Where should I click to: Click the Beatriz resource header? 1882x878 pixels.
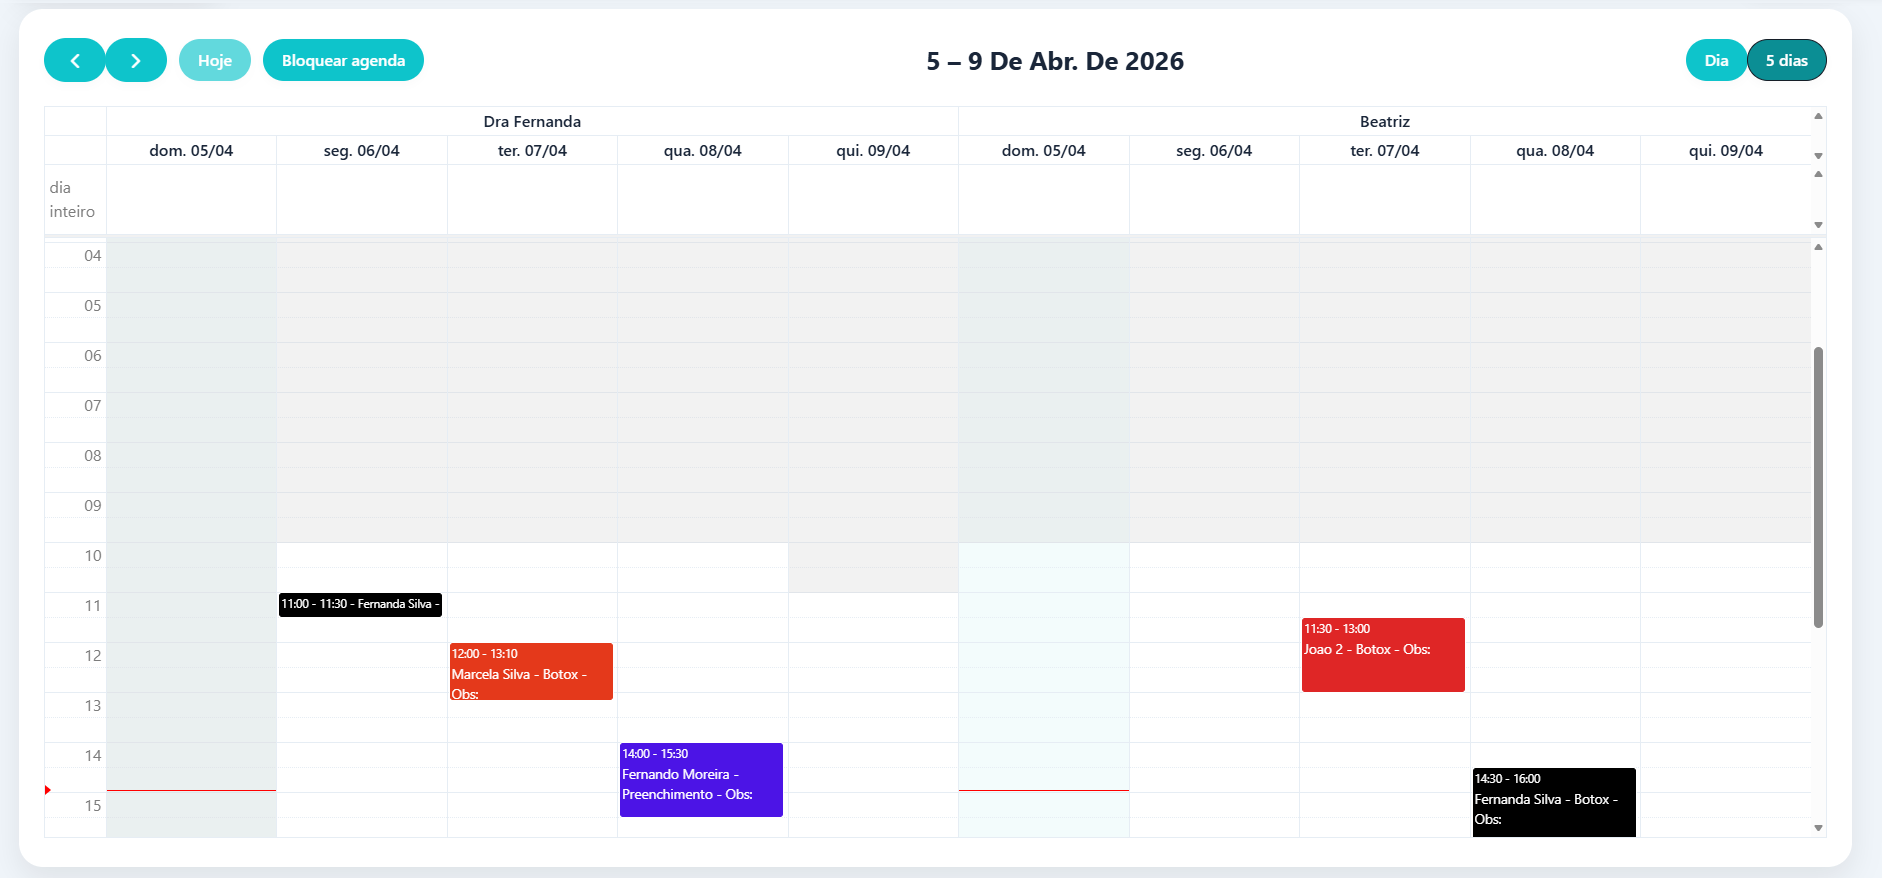(1385, 122)
